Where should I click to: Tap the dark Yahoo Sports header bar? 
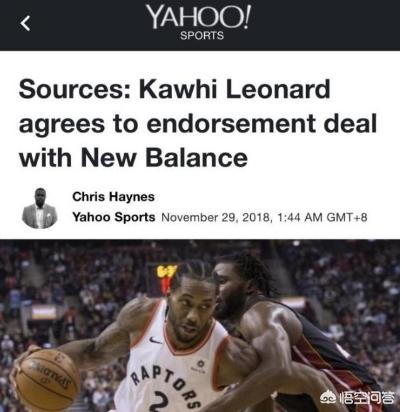[200, 25]
